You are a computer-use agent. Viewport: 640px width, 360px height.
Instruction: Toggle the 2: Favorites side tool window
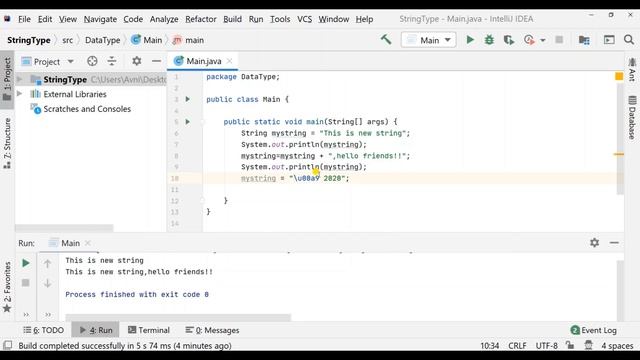(x=7, y=287)
